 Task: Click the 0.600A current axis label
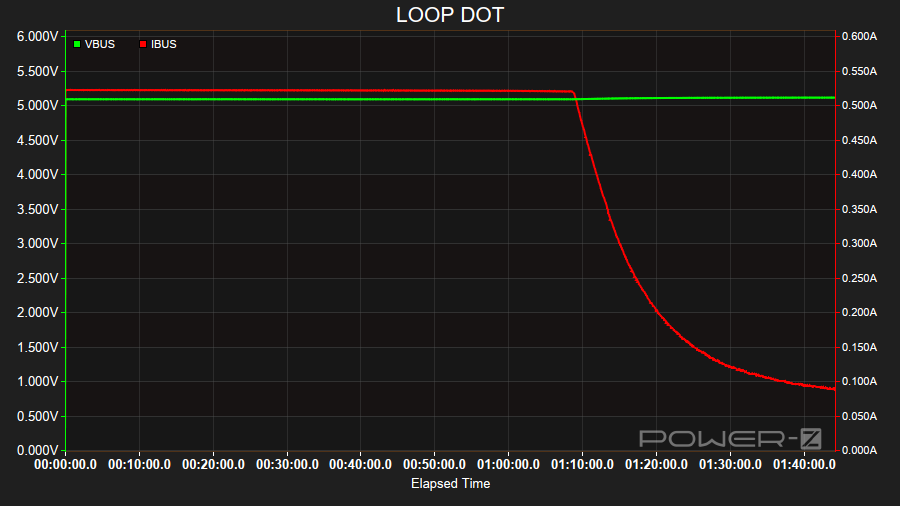[859, 37]
